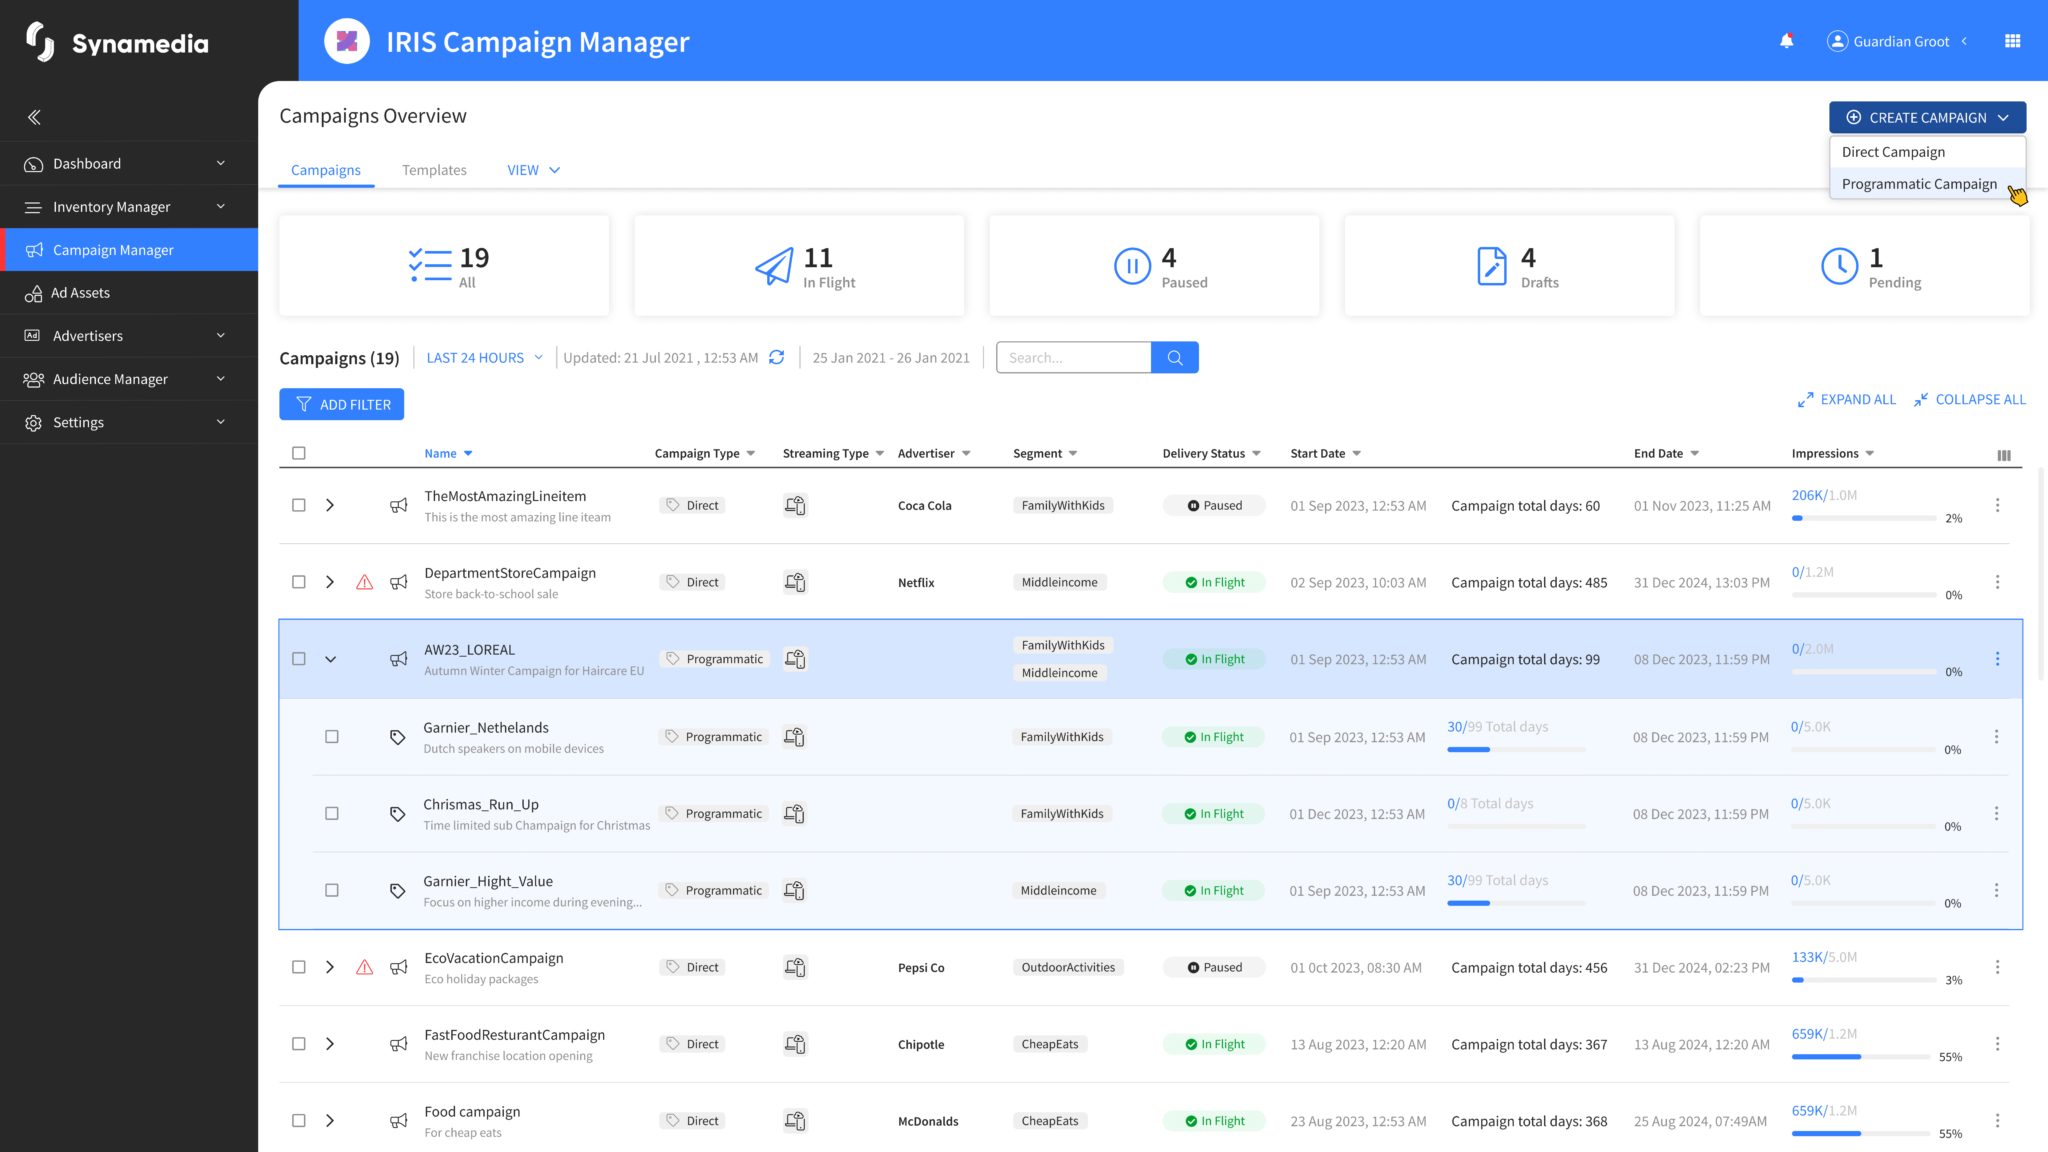
Task: Open the notifications bell
Action: click(1786, 41)
